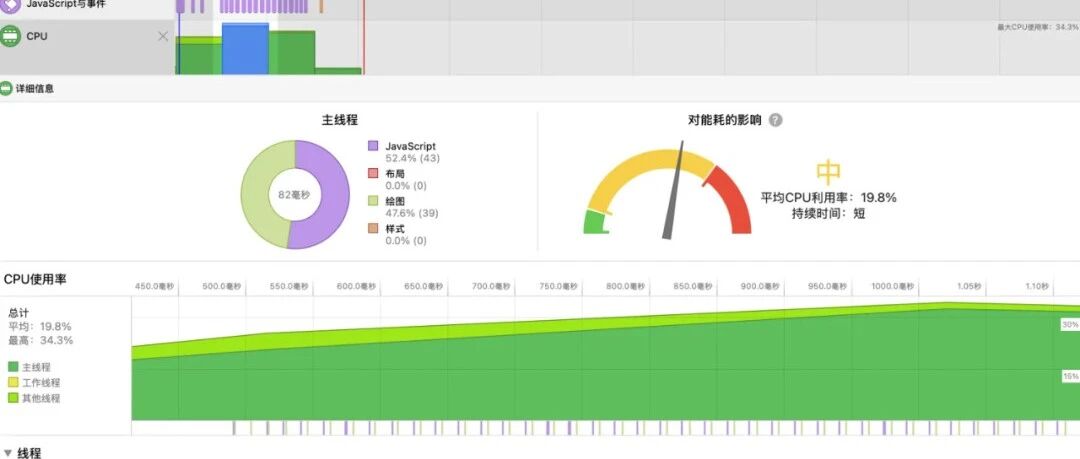
Task: Toggle the 其他线程 legend checkbox
Action: [x=13, y=398]
